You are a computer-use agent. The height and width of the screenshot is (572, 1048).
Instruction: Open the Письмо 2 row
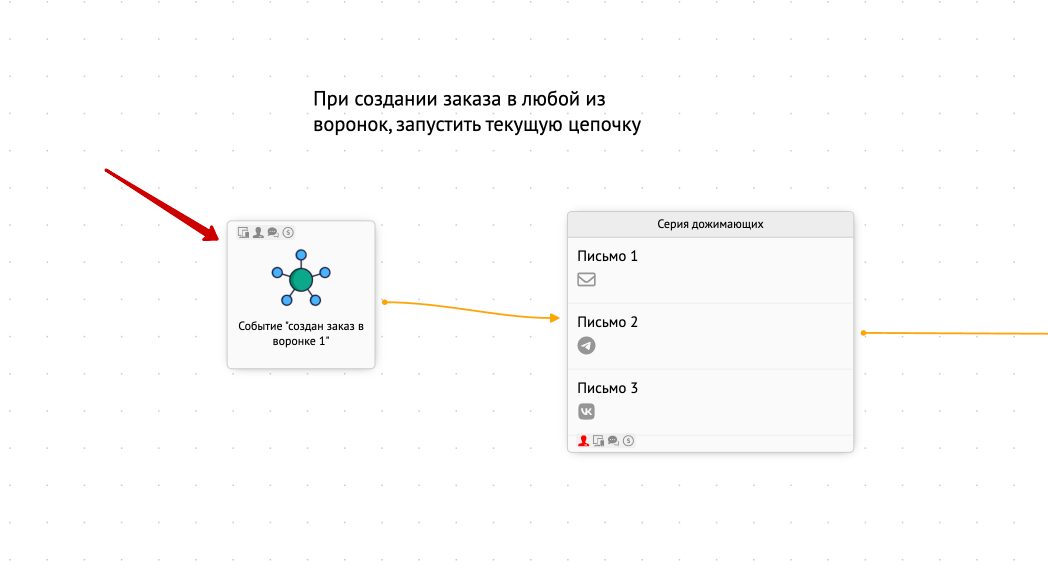click(710, 337)
